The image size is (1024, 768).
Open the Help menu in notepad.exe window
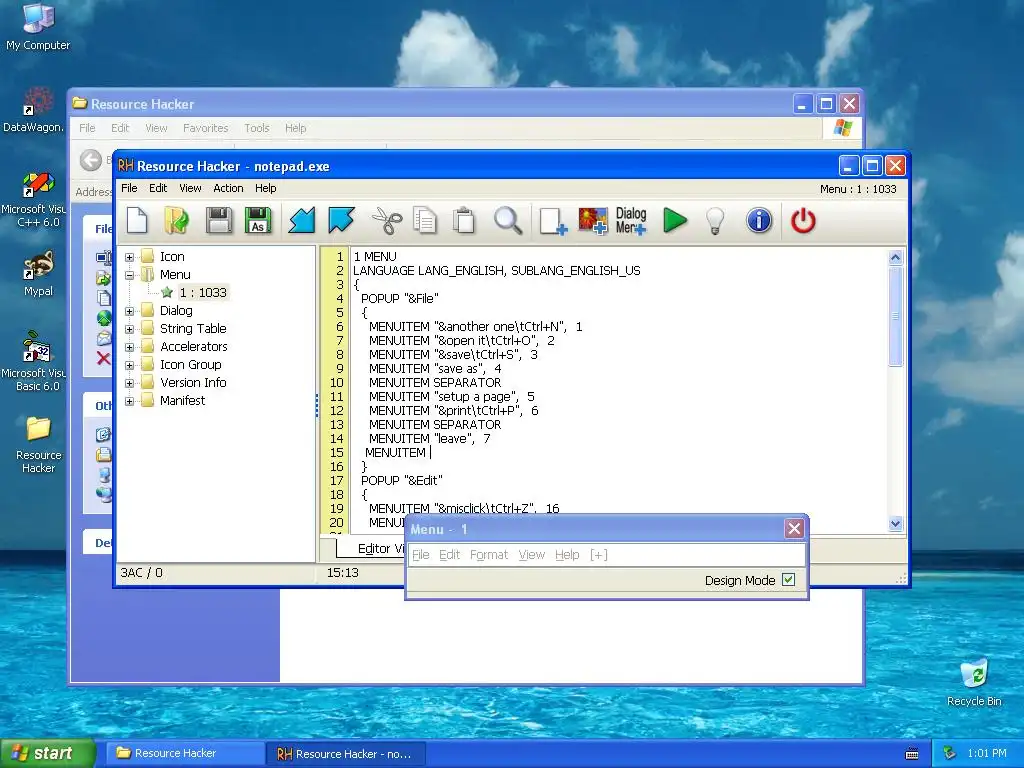click(x=265, y=188)
